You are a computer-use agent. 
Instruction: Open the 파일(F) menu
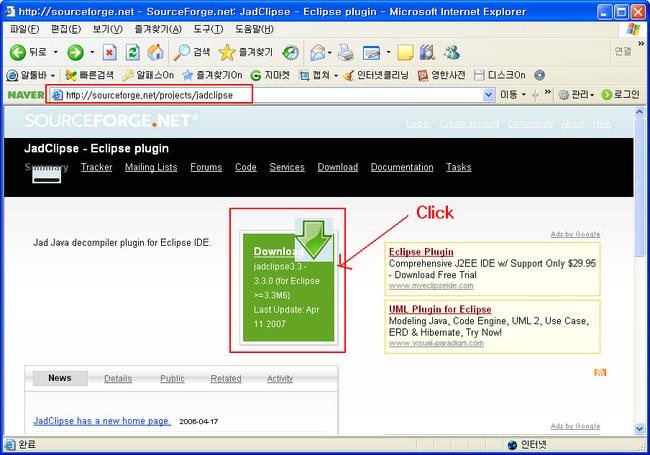24,29
